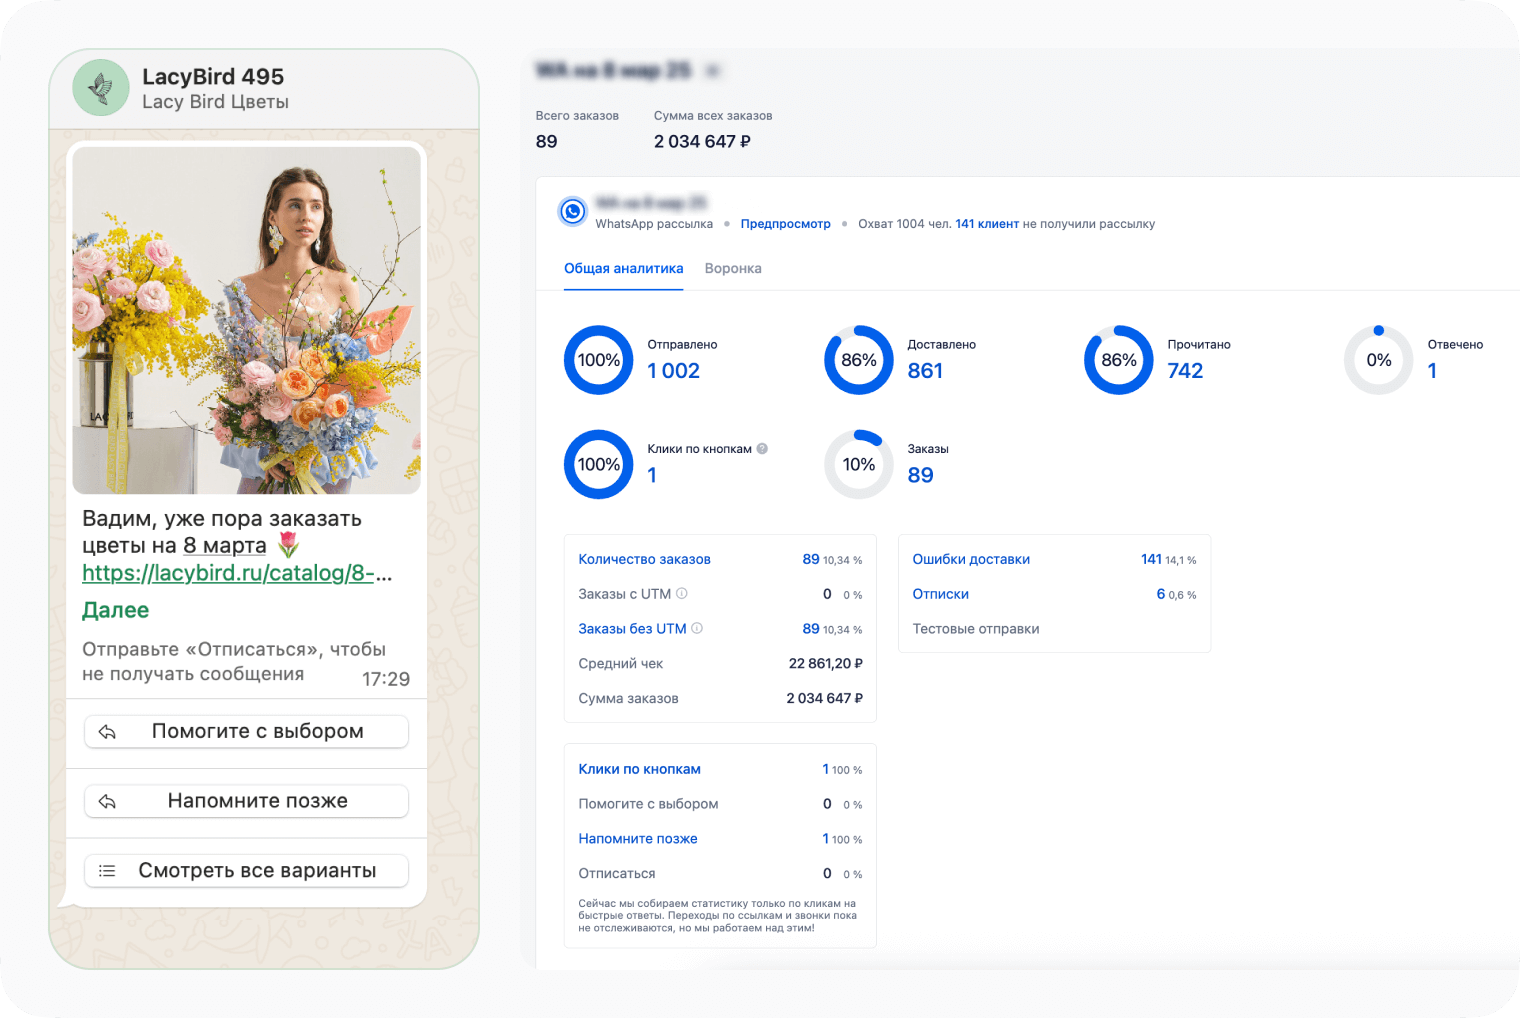This screenshot has width=1520, height=1018.
Task: Click Сумма всех заказов 2 034 647 ₽
Action: coord(702,141)
